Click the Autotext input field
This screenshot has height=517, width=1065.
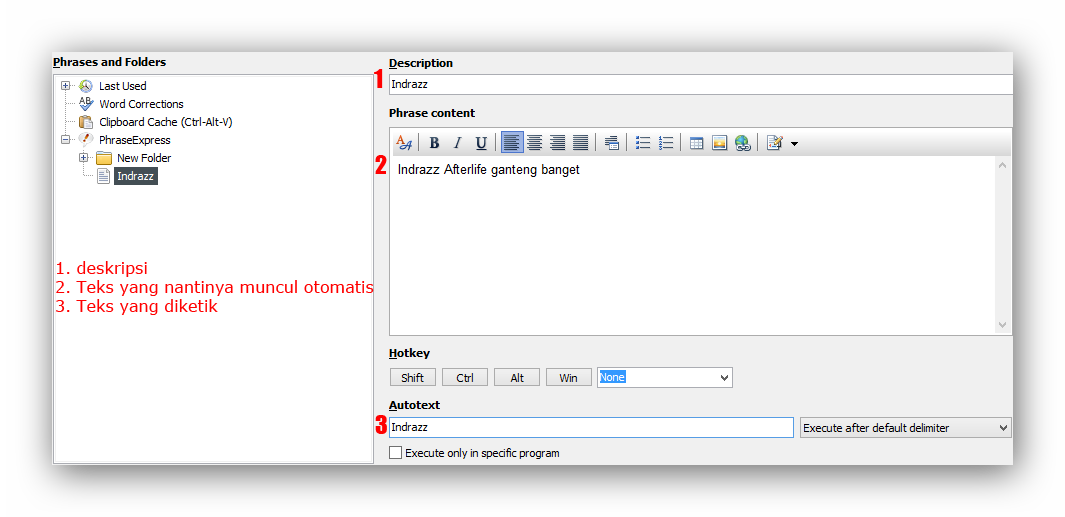click(x=591, y=427)
